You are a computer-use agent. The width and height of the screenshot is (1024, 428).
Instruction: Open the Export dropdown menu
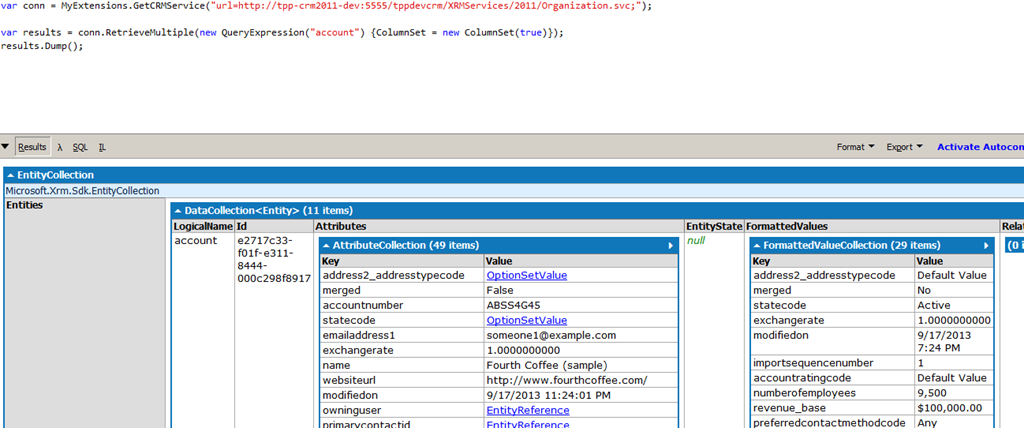pos(904,147)
